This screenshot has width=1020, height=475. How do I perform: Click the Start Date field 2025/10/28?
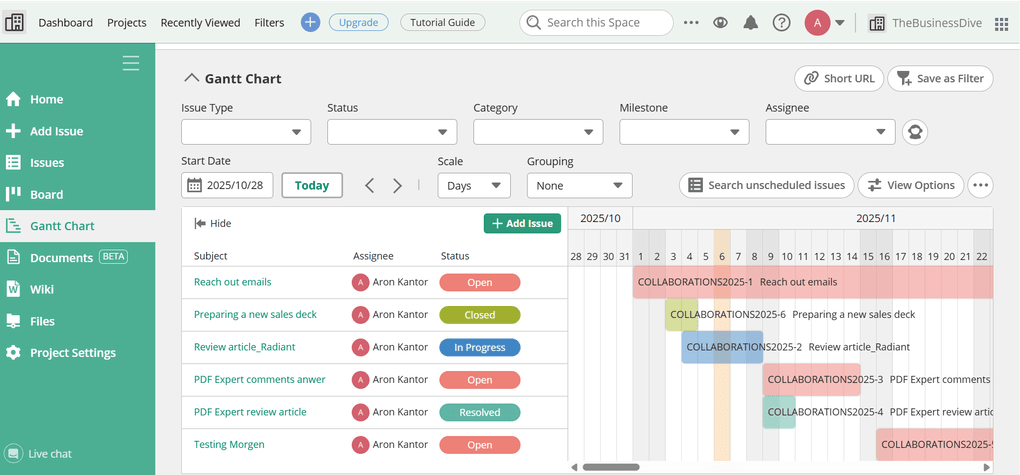coord(227,185)
